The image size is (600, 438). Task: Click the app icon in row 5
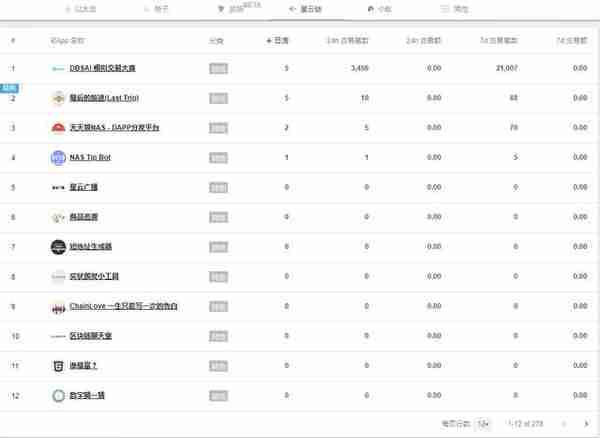coord(58,187)
